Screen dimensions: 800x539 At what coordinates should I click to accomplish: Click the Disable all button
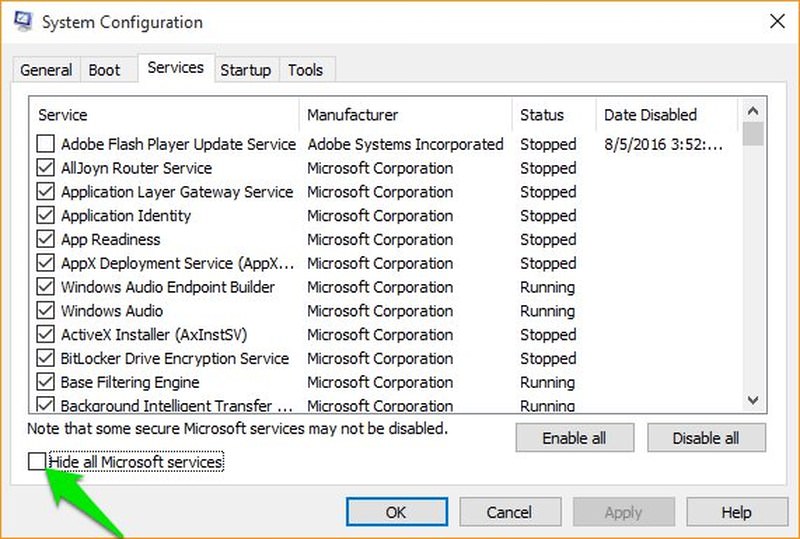(706, 437)
